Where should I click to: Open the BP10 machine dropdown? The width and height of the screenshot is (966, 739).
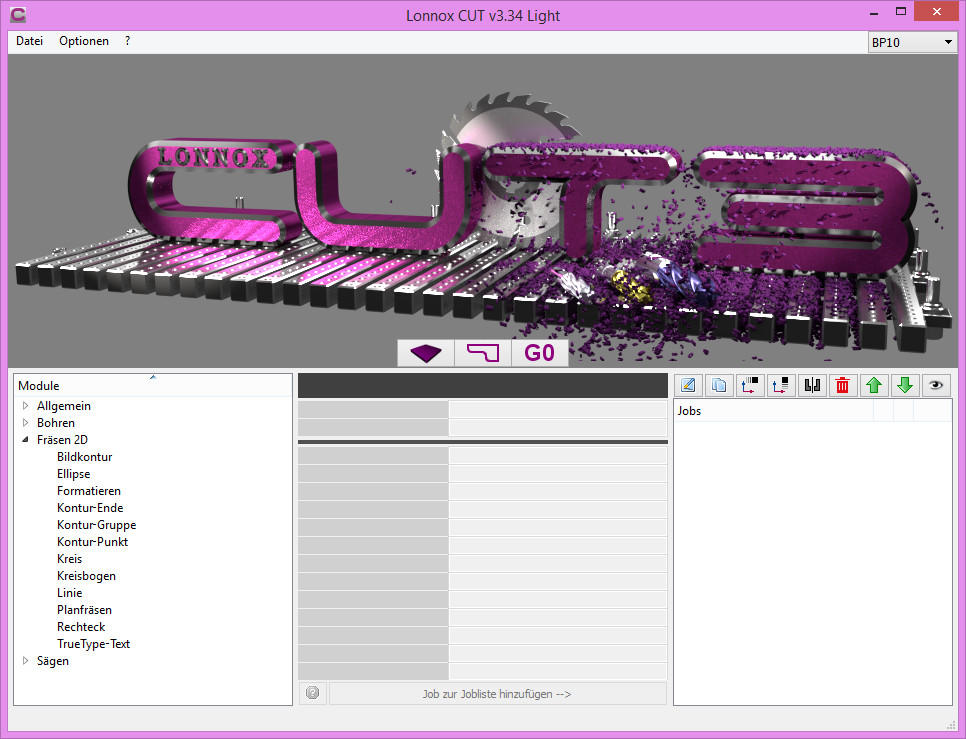(x=912, y=42)
